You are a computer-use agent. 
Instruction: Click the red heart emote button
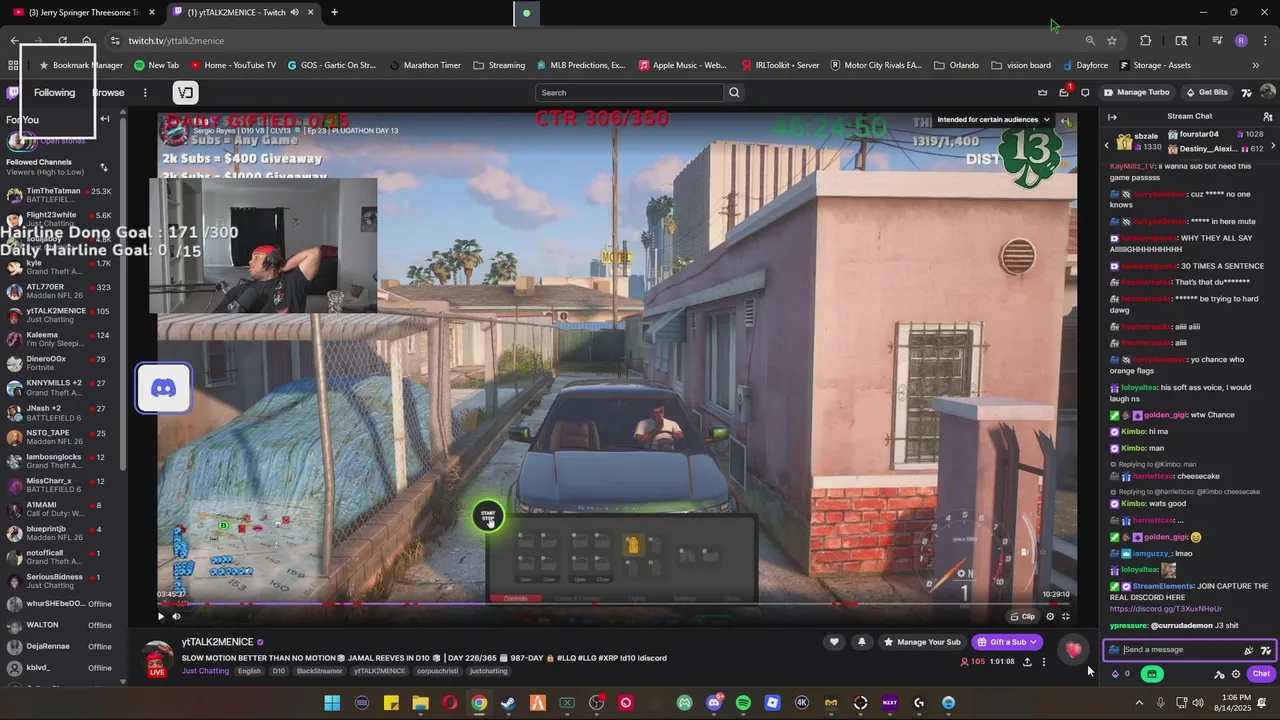pyautogui.click(x=1073, y=650)
